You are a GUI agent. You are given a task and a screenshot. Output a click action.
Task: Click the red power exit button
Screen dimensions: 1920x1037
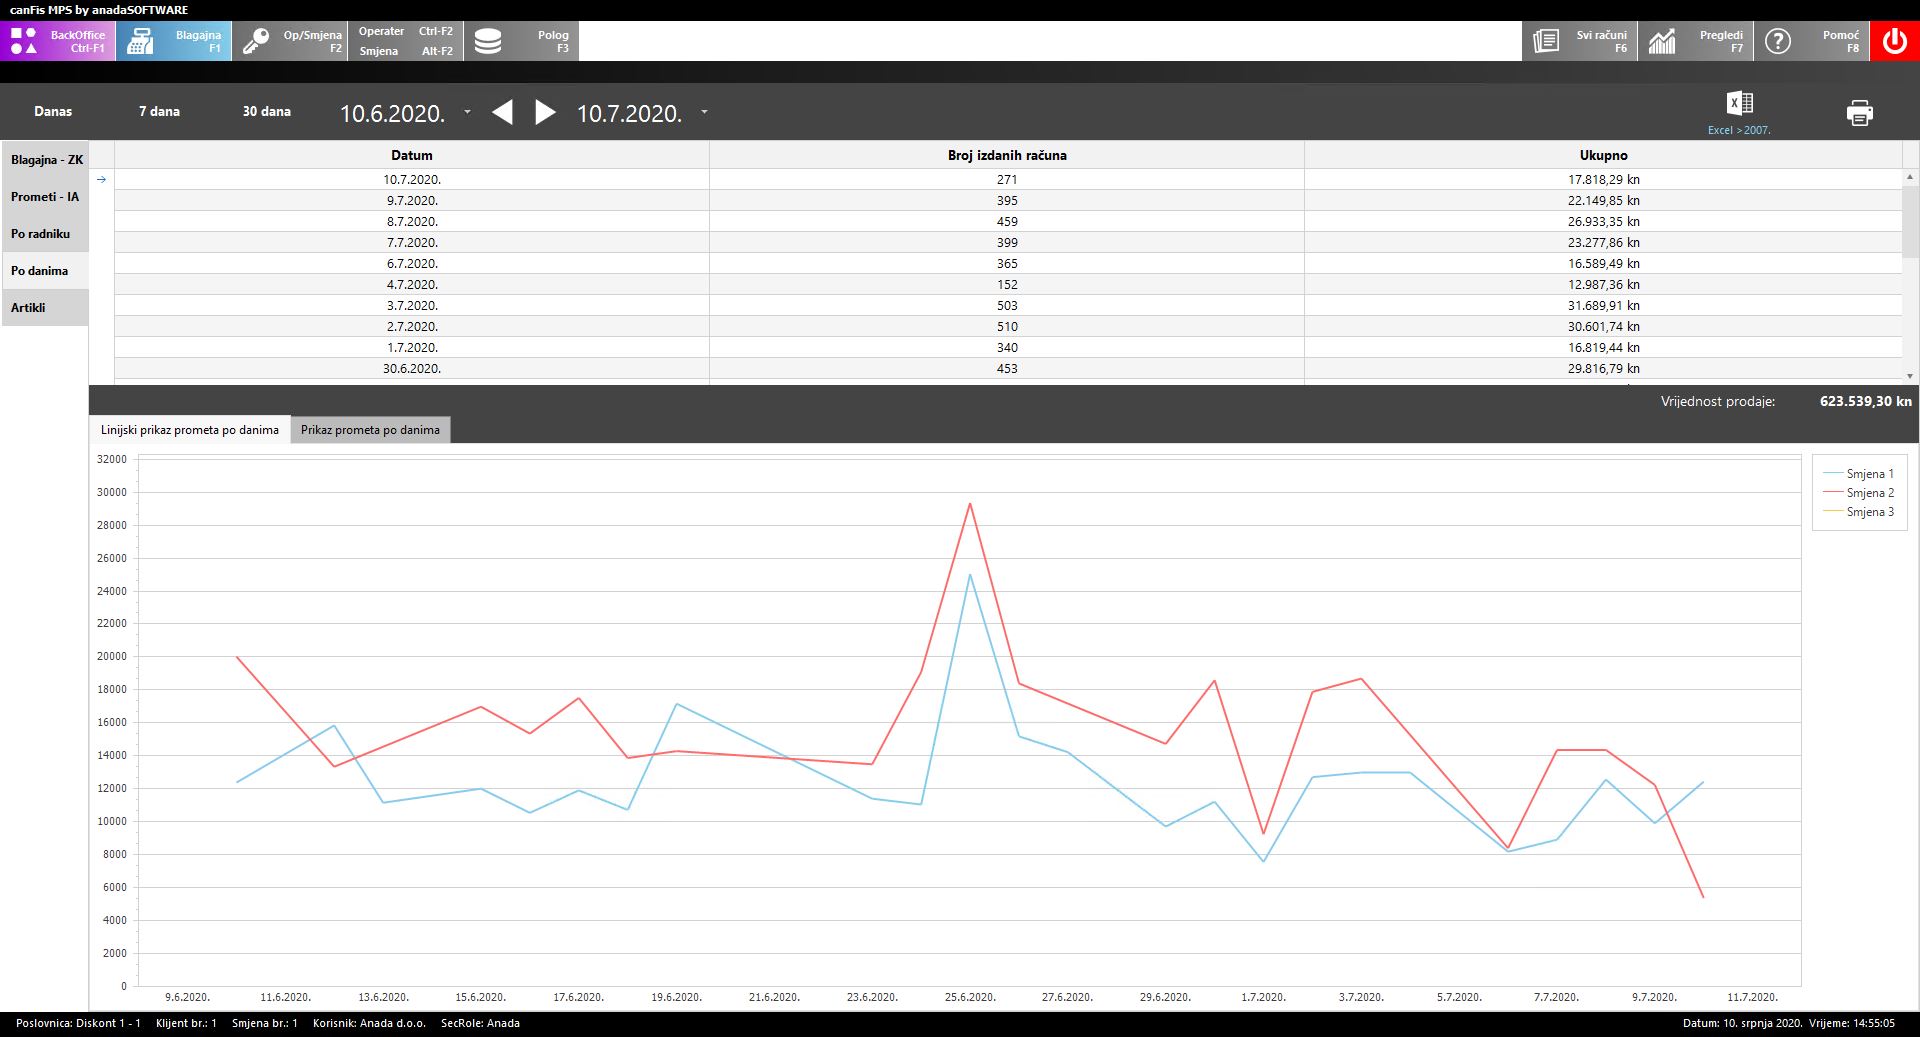(1895, 41)
